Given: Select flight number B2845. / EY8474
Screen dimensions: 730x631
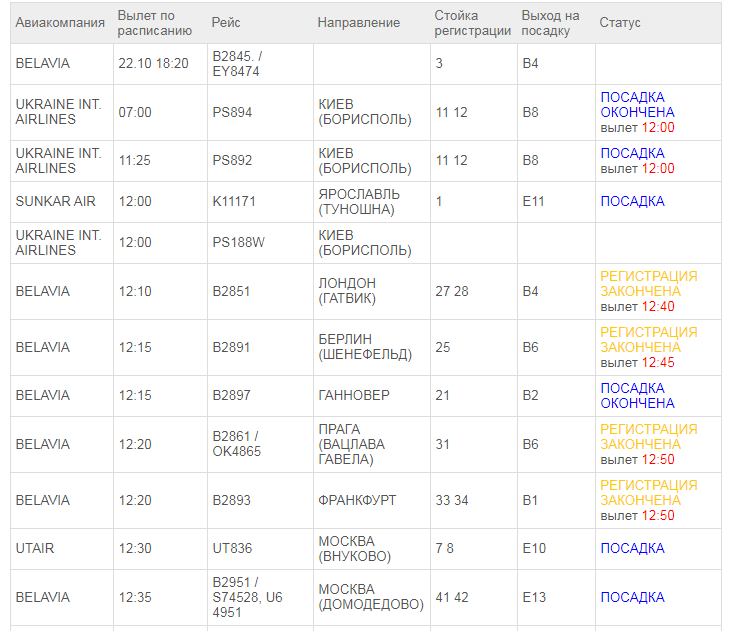Looking at the screenshot, I should coord(237,64).
